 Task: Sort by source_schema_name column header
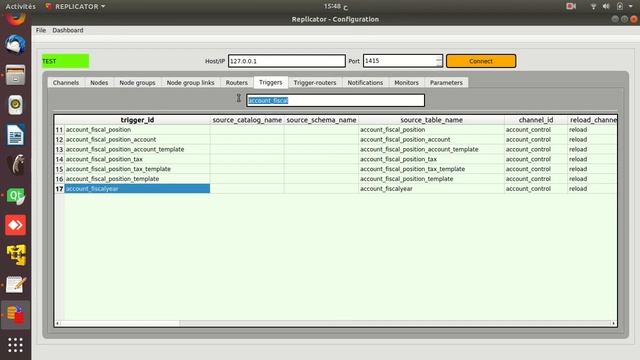pos(321,120)
